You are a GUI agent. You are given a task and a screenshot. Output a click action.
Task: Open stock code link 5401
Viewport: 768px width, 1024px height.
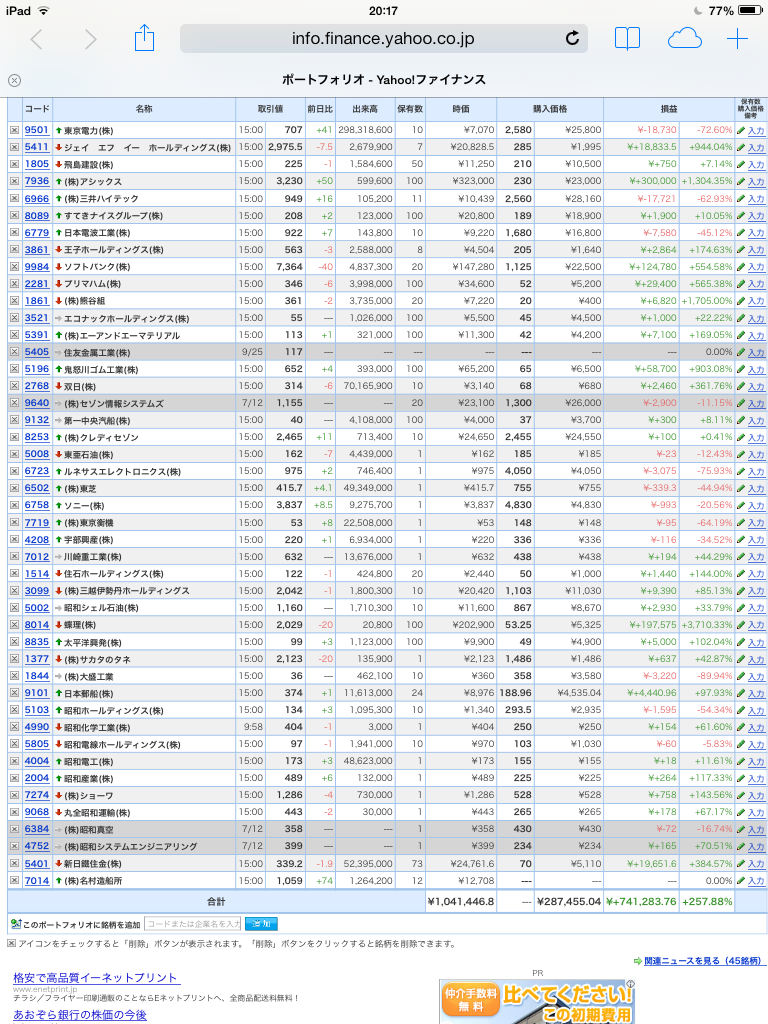(37, 863)
